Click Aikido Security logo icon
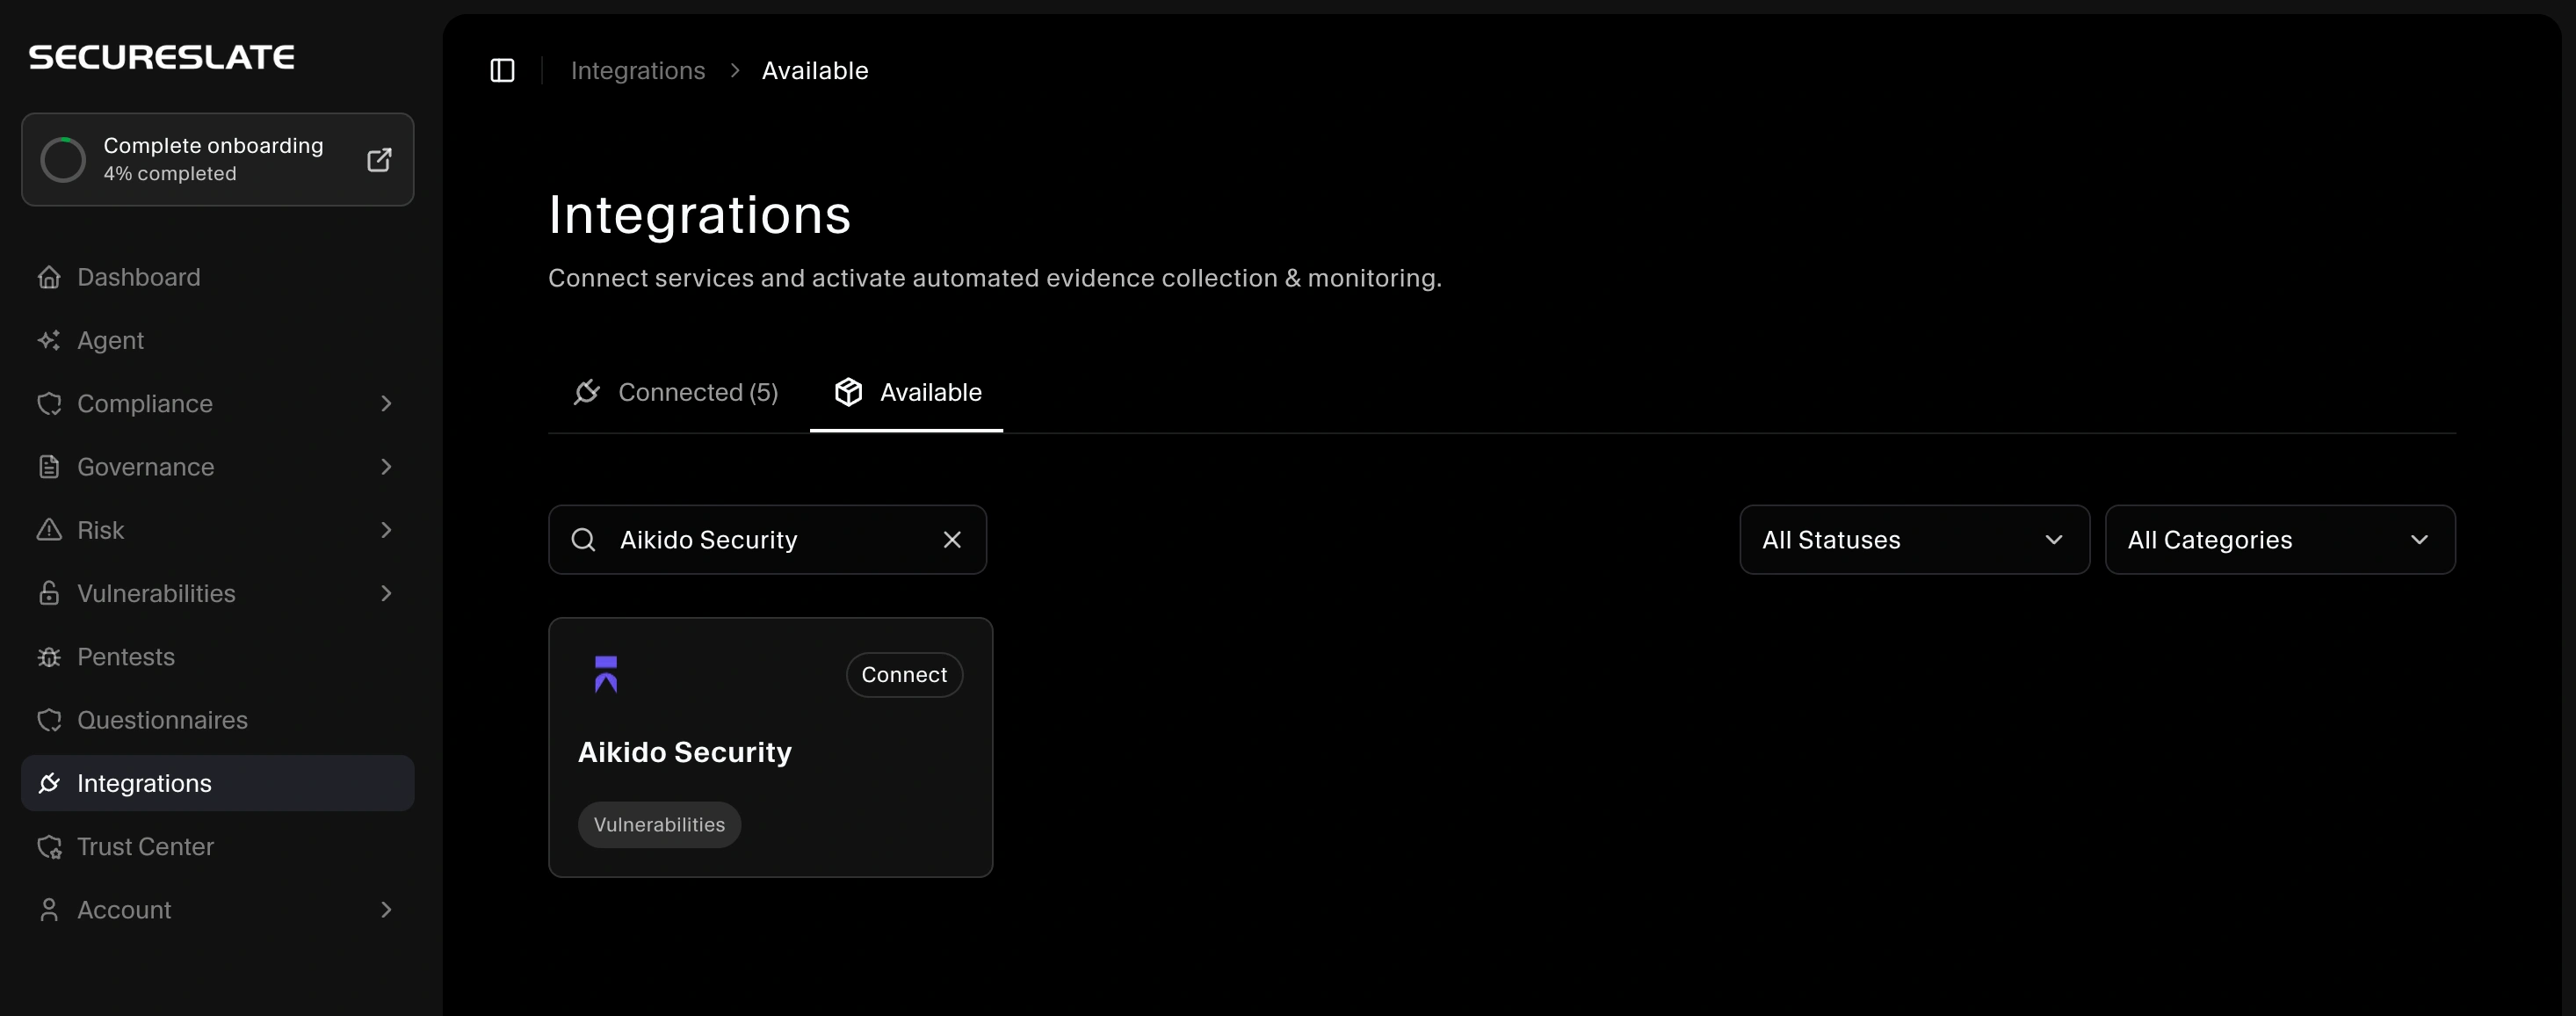 coord(606,675)
